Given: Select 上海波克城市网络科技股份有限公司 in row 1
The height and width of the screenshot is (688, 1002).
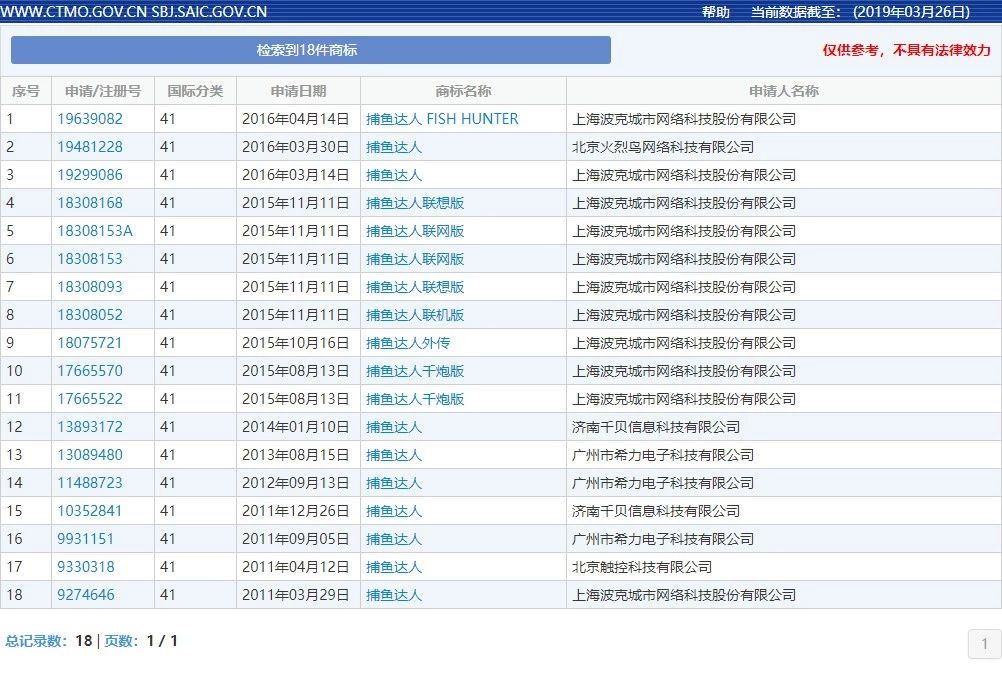Looking at the screenshot, I should coord(684,119).
